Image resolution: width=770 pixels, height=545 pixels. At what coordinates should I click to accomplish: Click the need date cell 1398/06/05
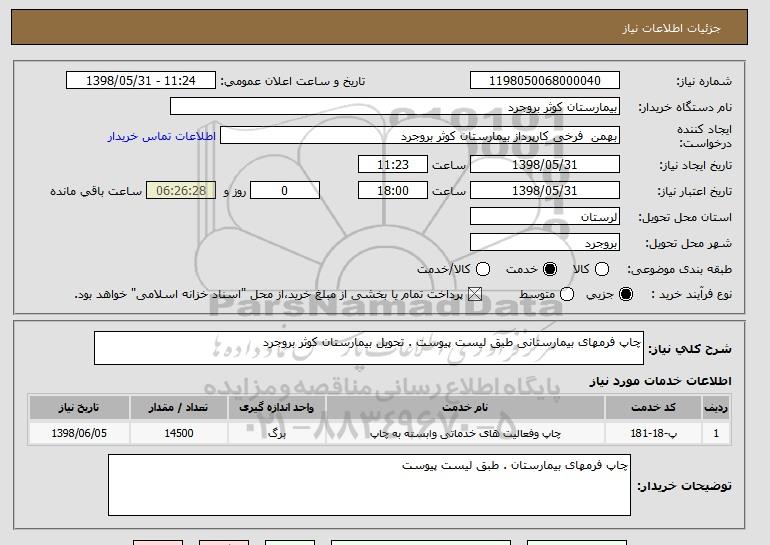79,433
